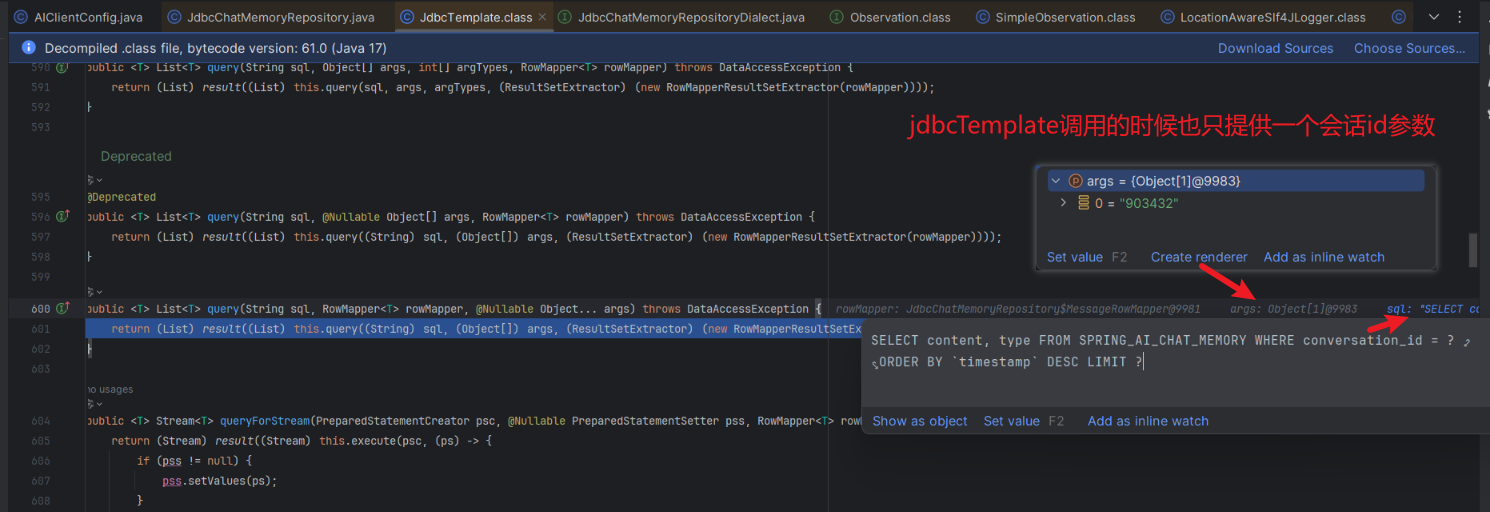Click the info icon in decompiled banner
Screen dimensions: 1490x512
pos(26,49)
